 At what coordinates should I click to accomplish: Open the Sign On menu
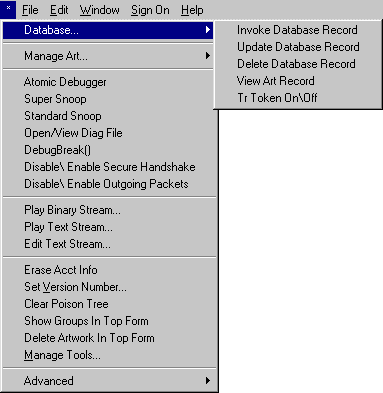[150, 10]
